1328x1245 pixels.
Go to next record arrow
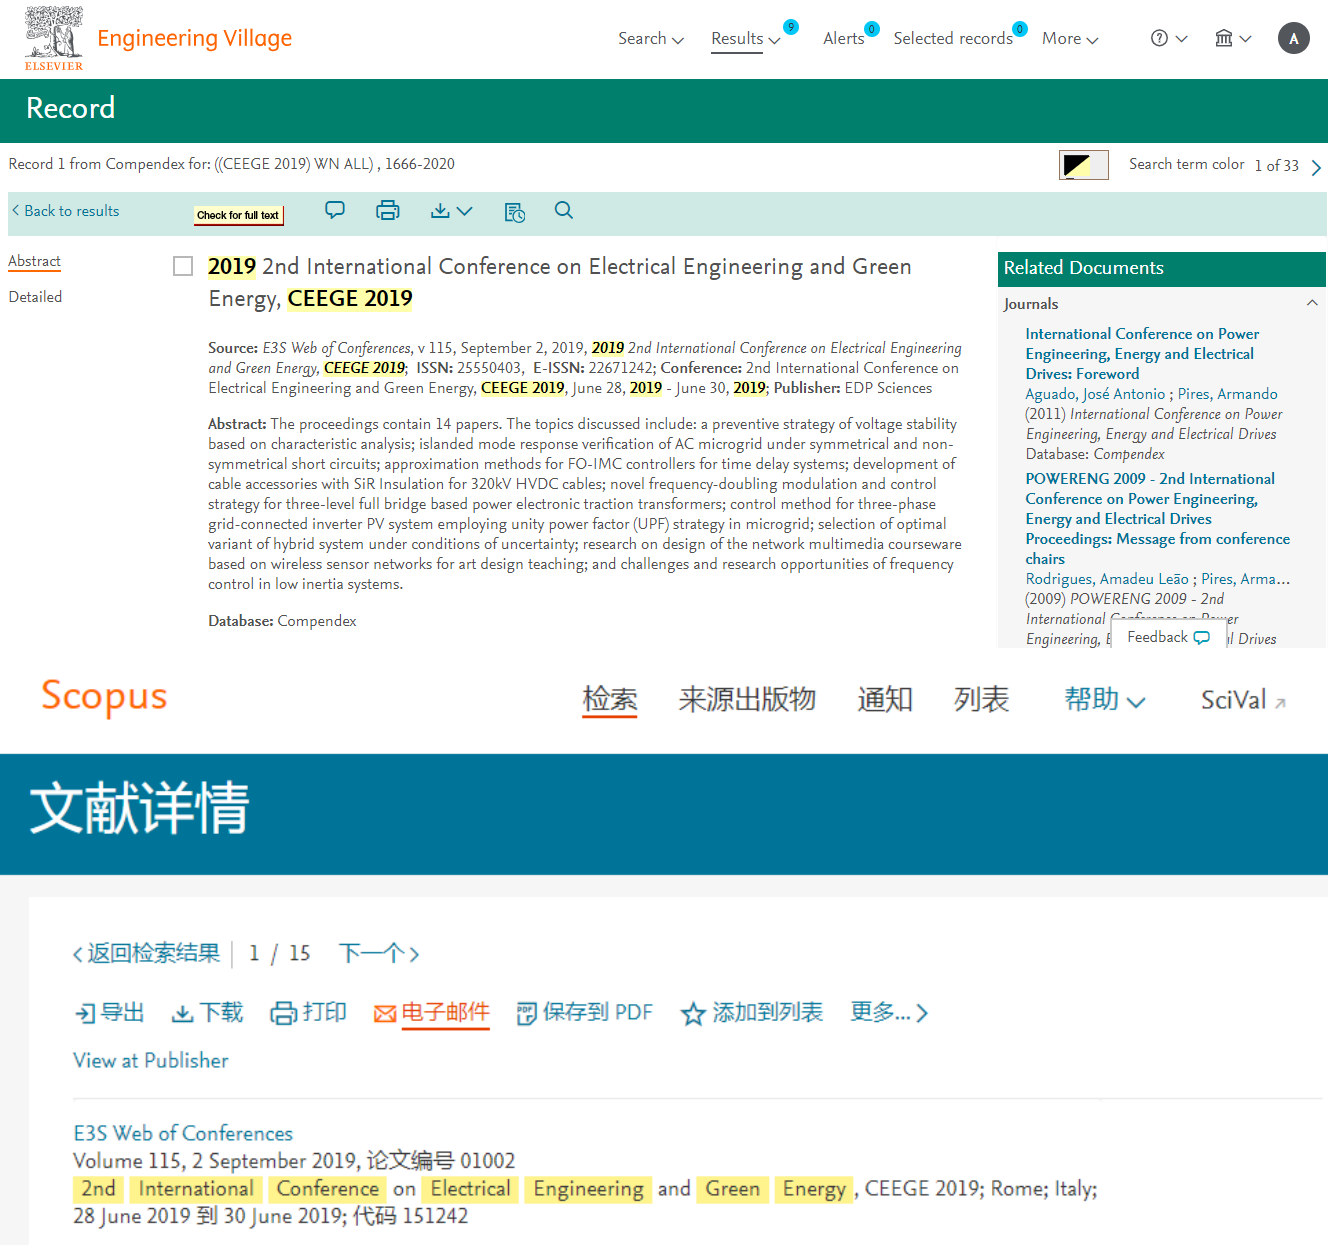1316,167
